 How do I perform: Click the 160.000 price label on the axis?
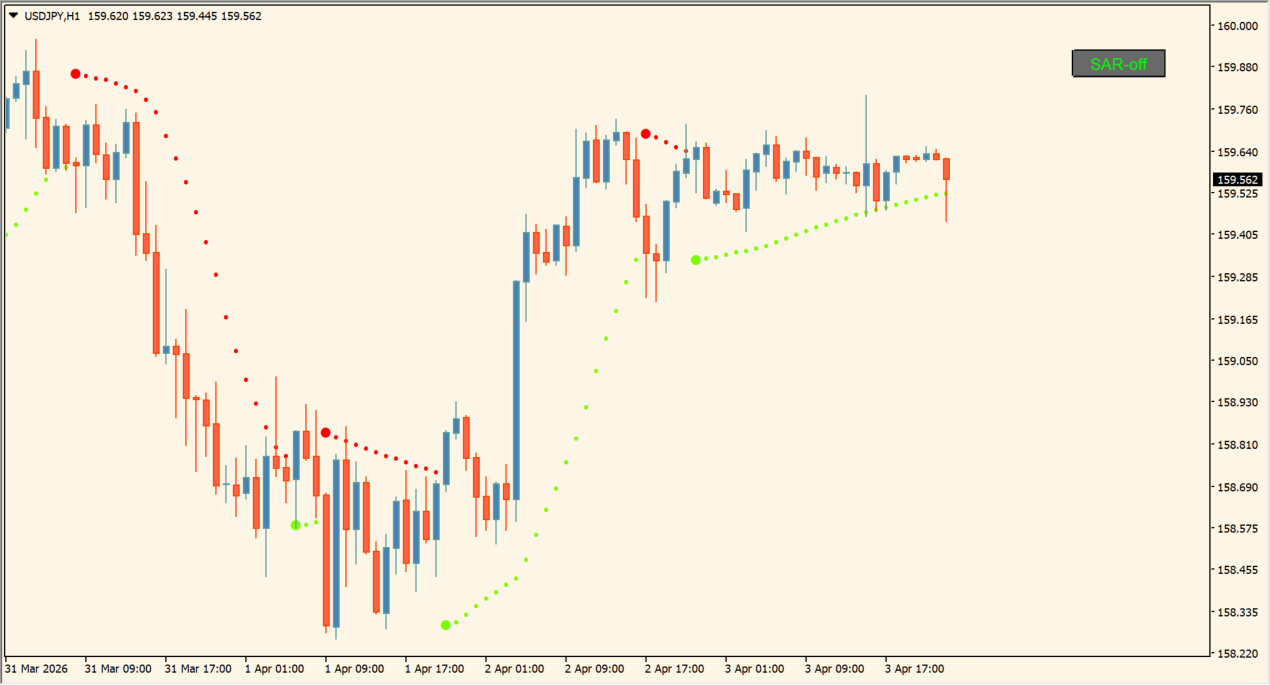pos(1237,25)
